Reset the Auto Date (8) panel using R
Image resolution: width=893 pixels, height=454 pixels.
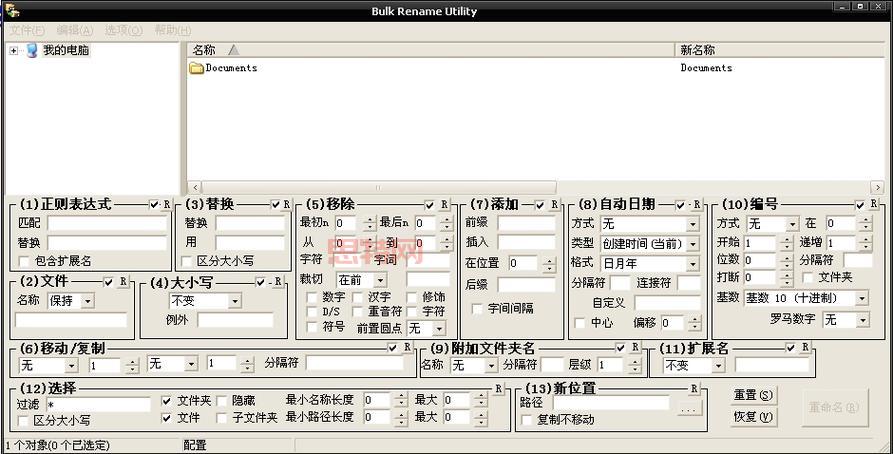tap(697, 204)
